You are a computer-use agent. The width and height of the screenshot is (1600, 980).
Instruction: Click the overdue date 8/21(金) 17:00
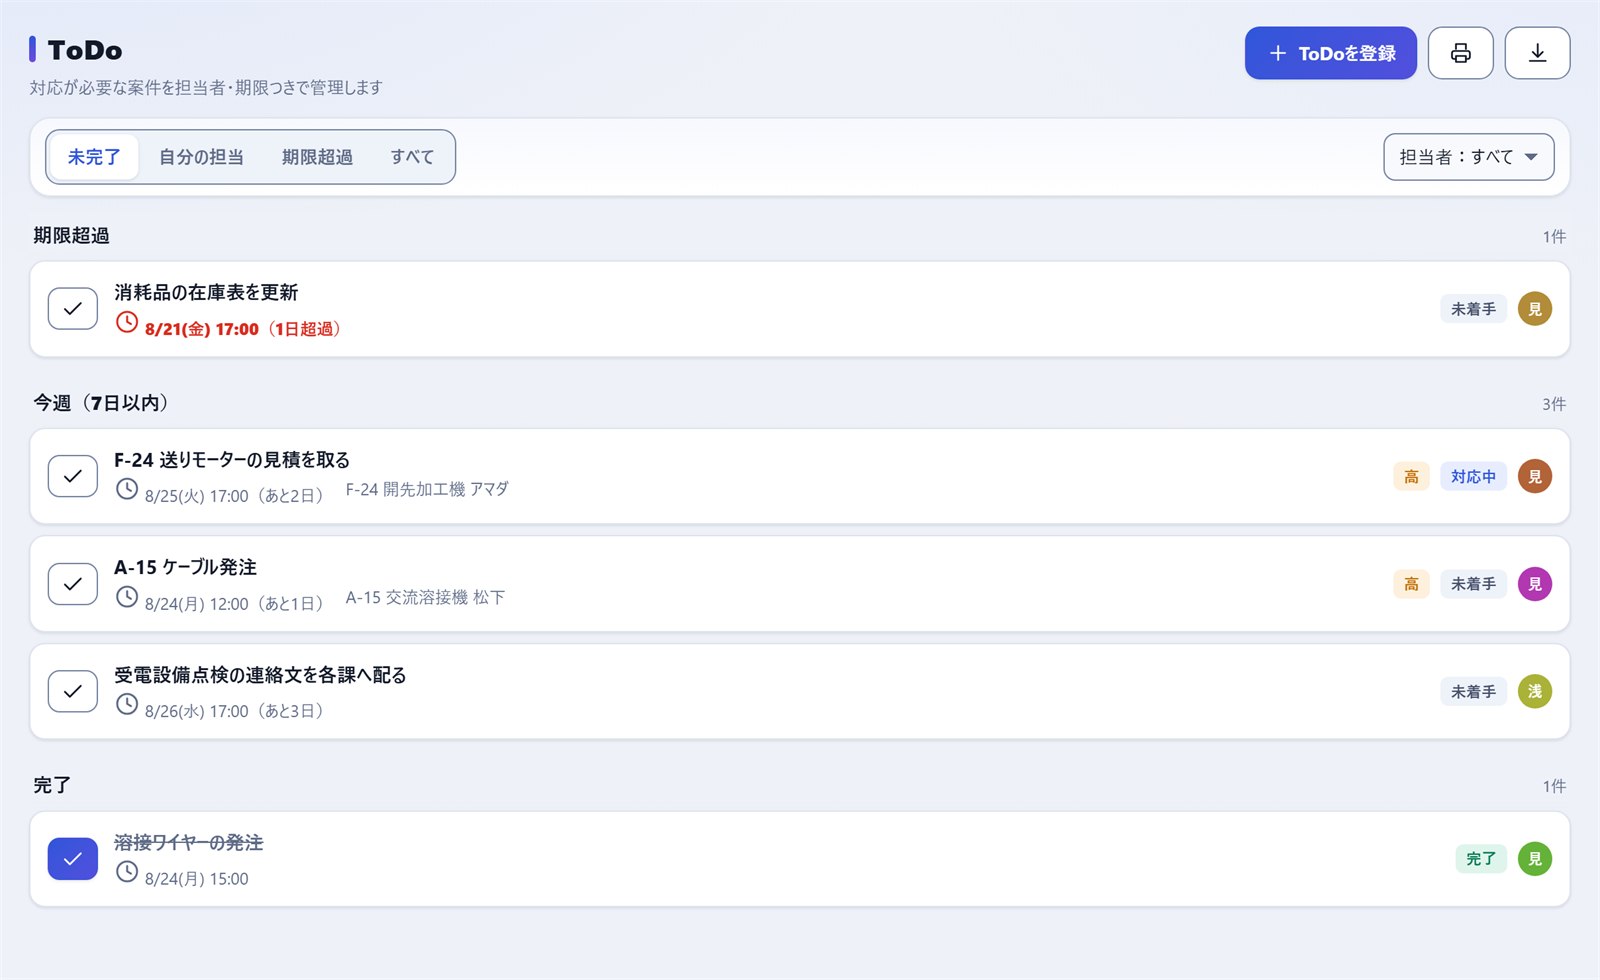pos(202,329)
